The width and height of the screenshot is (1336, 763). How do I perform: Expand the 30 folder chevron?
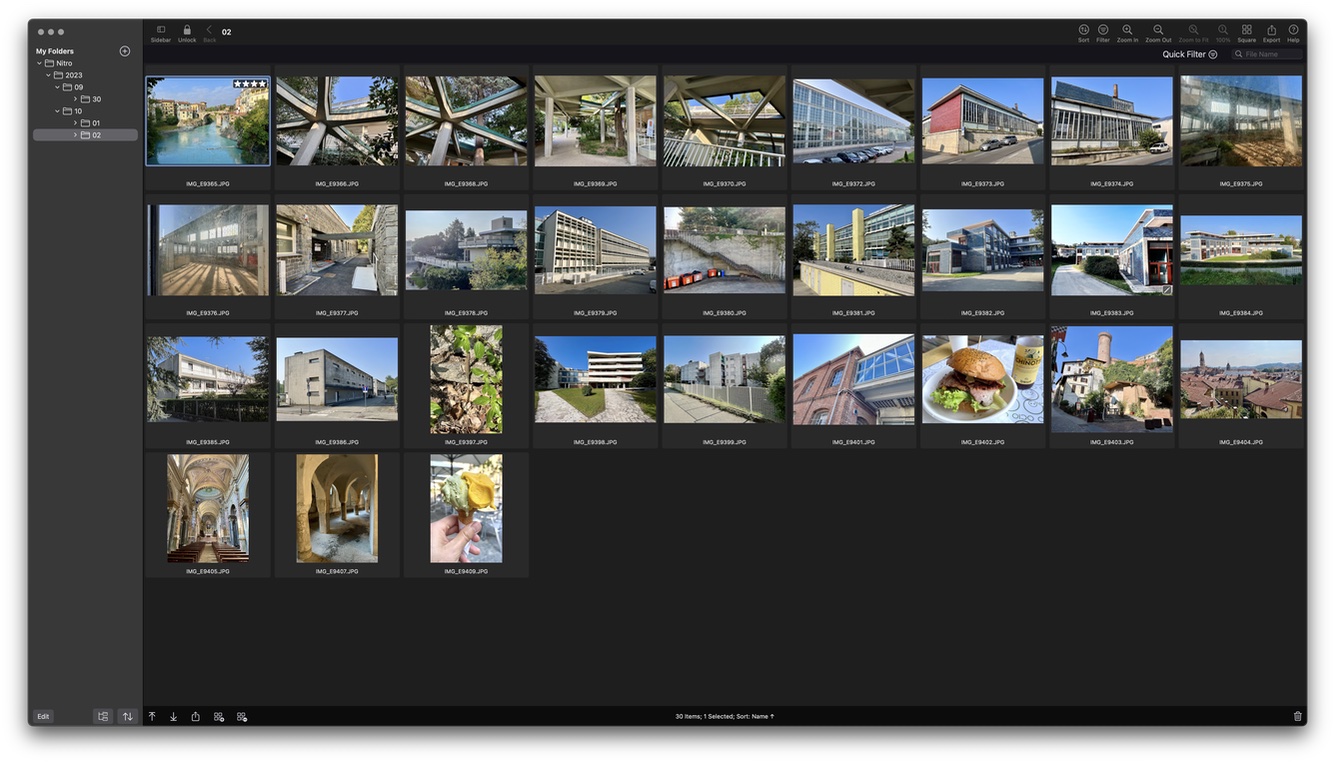pos(75,99)
